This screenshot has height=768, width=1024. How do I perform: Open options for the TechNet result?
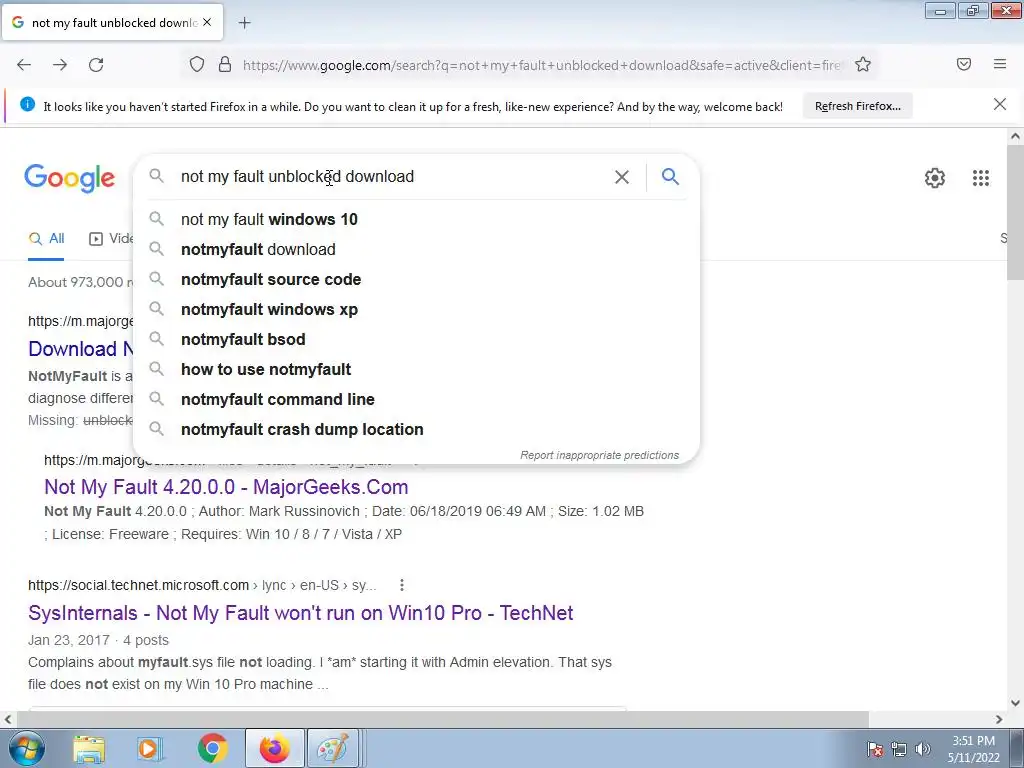402,585
